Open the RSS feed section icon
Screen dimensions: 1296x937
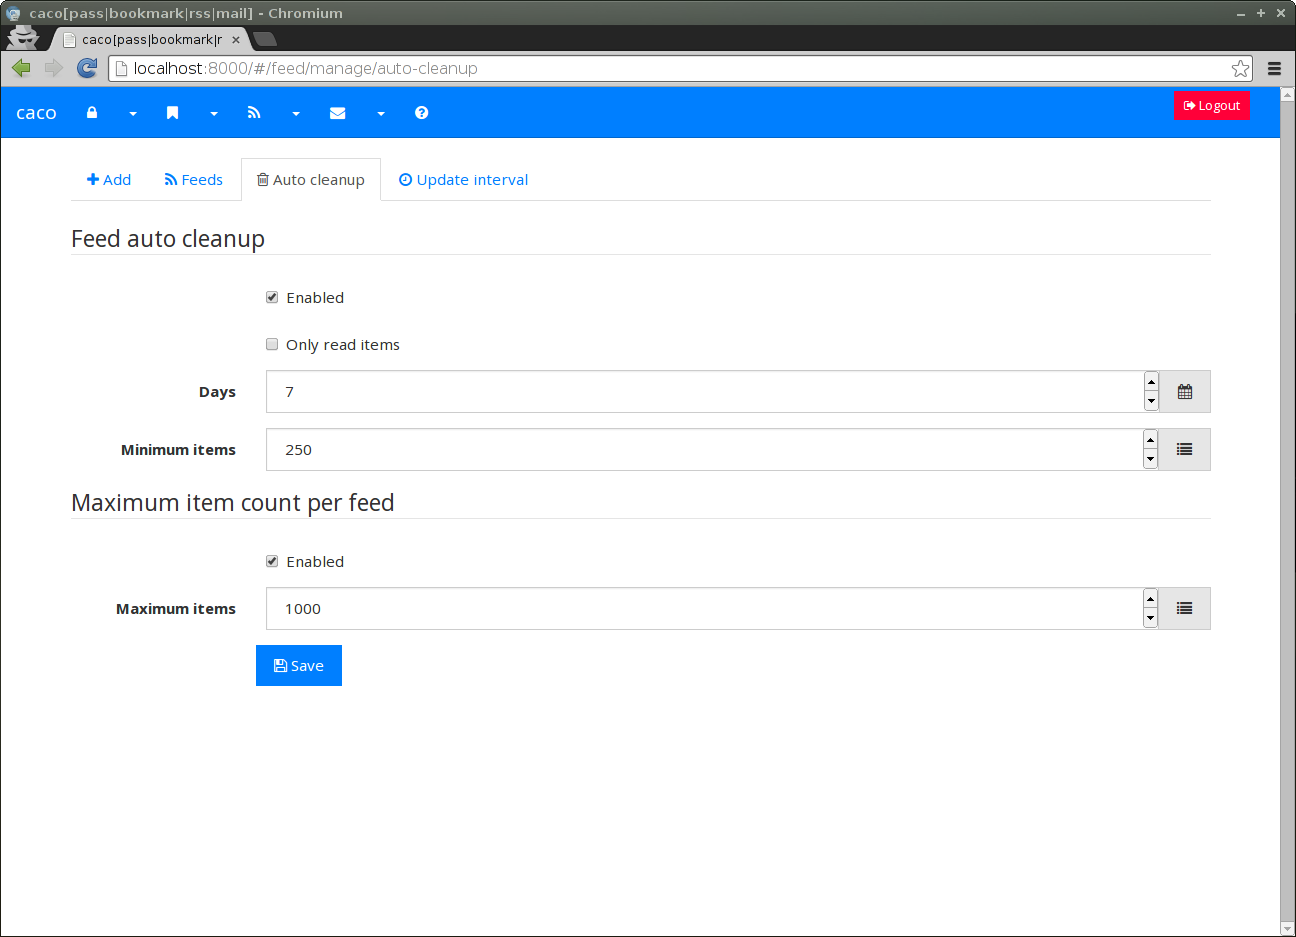tap(254, 113)
